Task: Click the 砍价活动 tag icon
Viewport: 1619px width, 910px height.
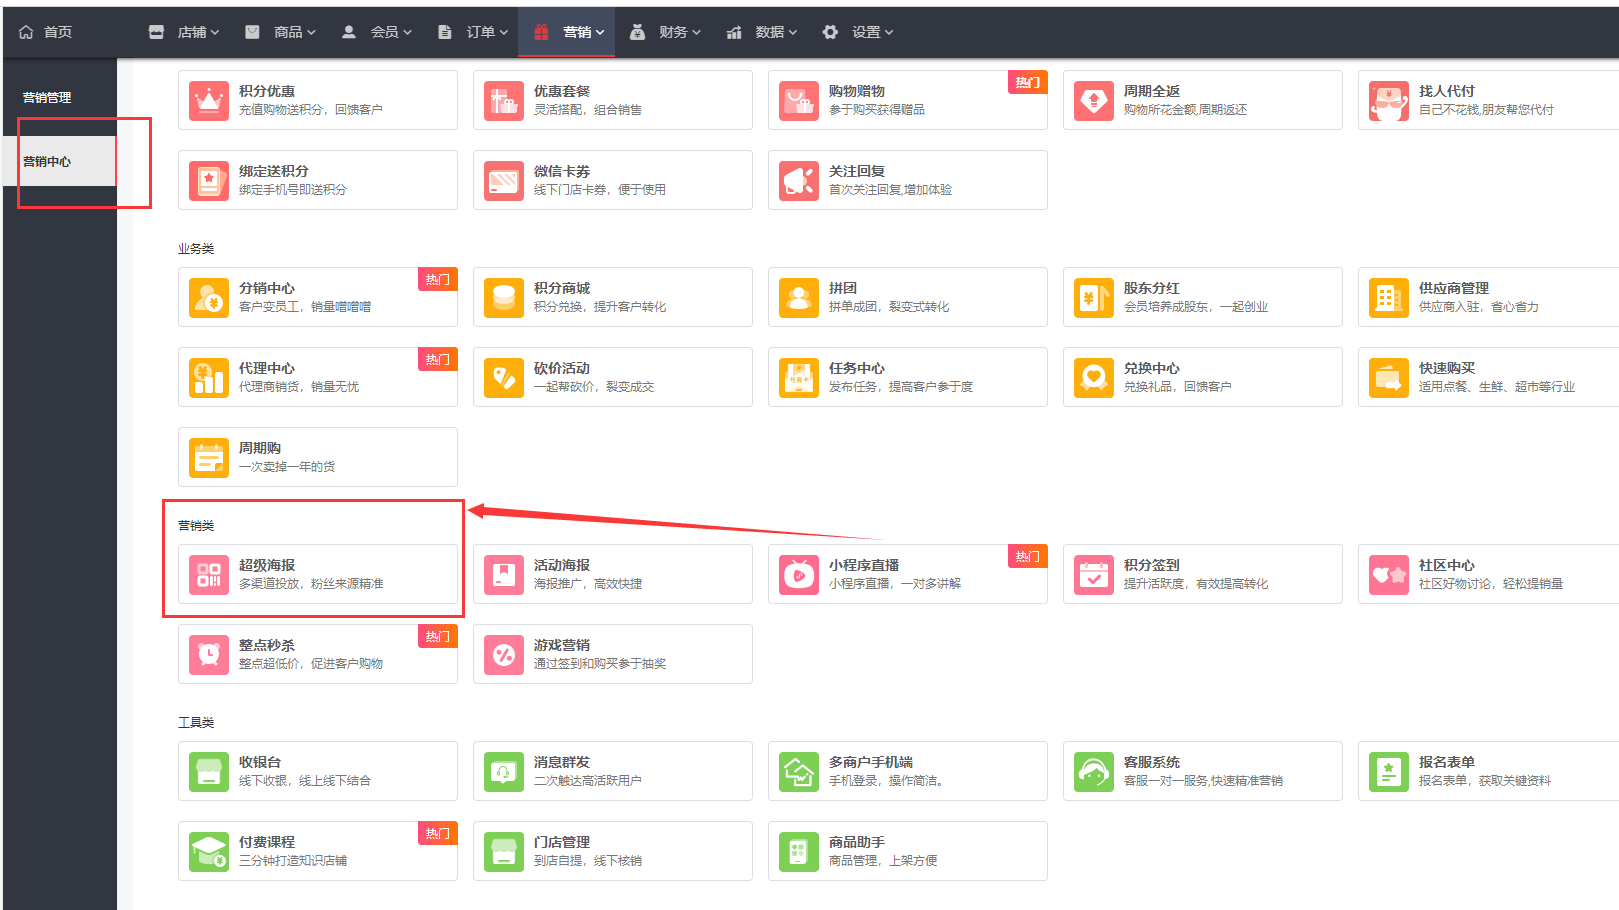Action: 504,377
